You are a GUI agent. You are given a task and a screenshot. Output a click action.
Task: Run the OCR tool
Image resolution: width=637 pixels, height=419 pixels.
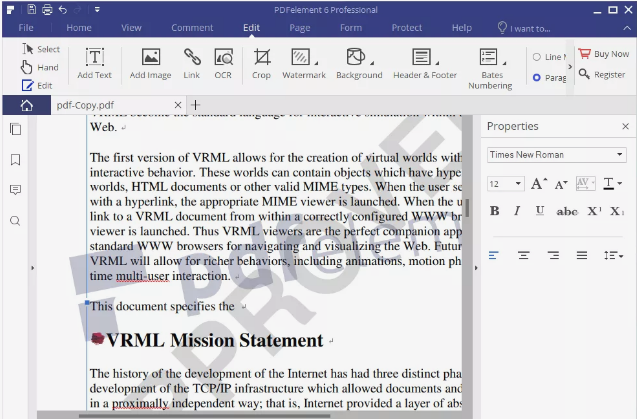click(223, 63)
